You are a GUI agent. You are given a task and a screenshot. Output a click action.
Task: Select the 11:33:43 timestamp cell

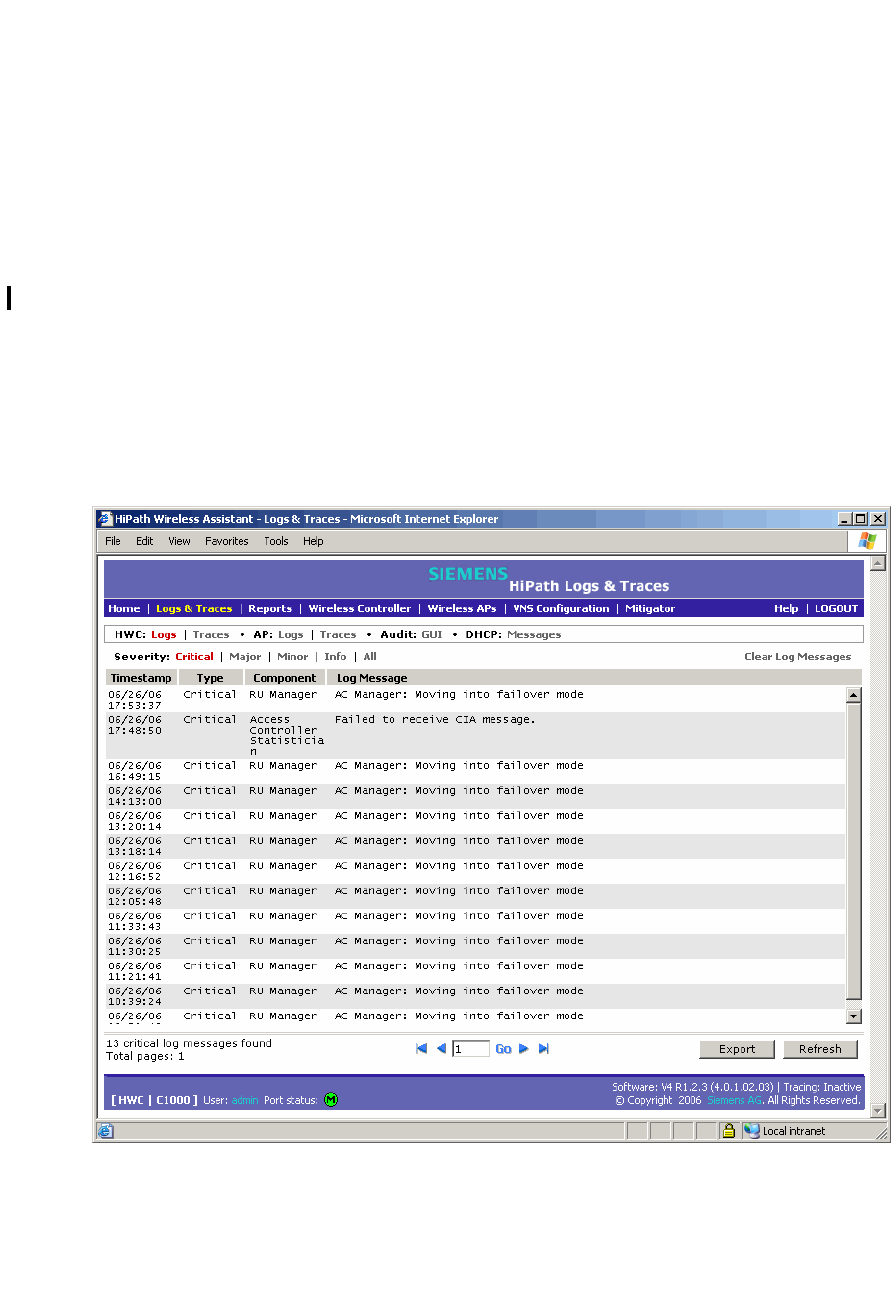click(x=135, y=921)
